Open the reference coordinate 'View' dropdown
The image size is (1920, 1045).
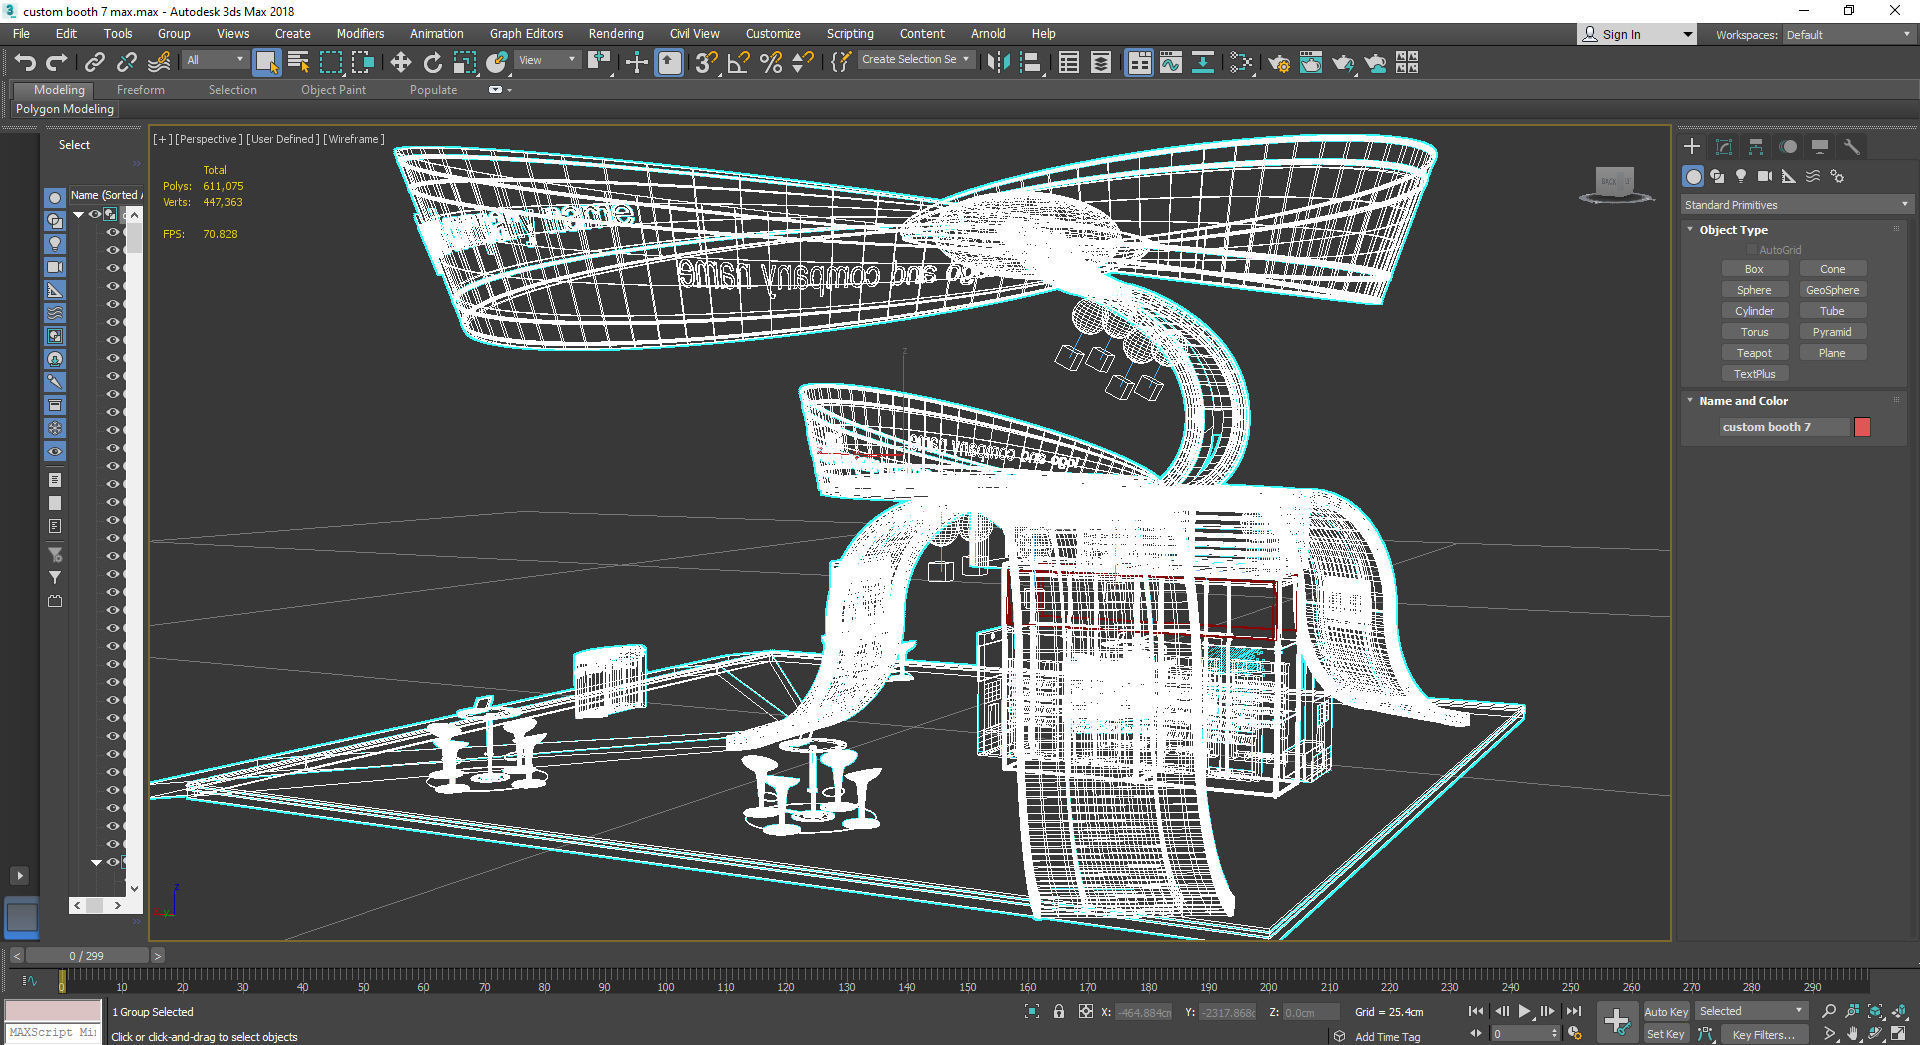tap(547, 60)
